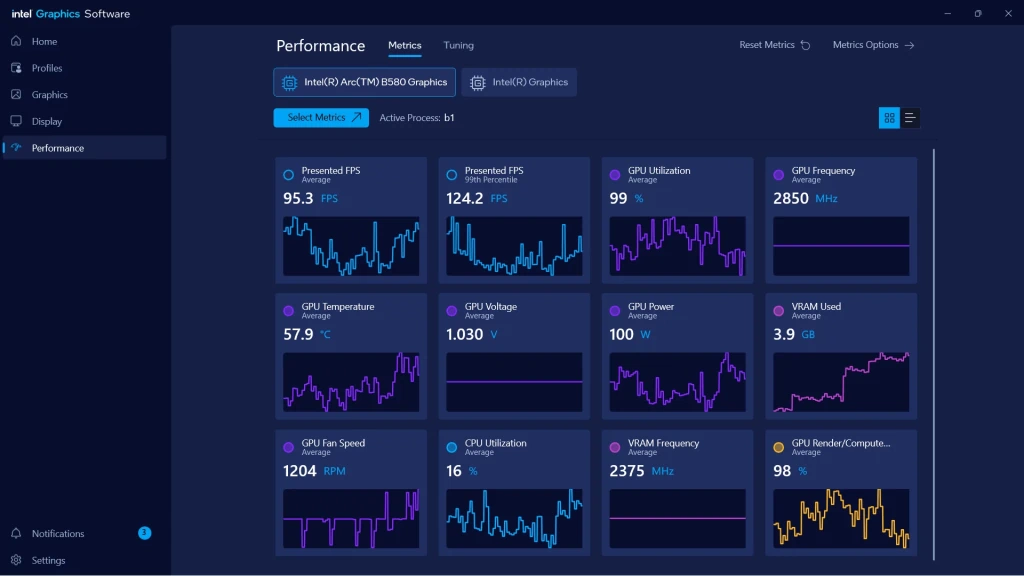Click the GPU Fan Speed graph

pyautogui.click(x=351, y=519)
